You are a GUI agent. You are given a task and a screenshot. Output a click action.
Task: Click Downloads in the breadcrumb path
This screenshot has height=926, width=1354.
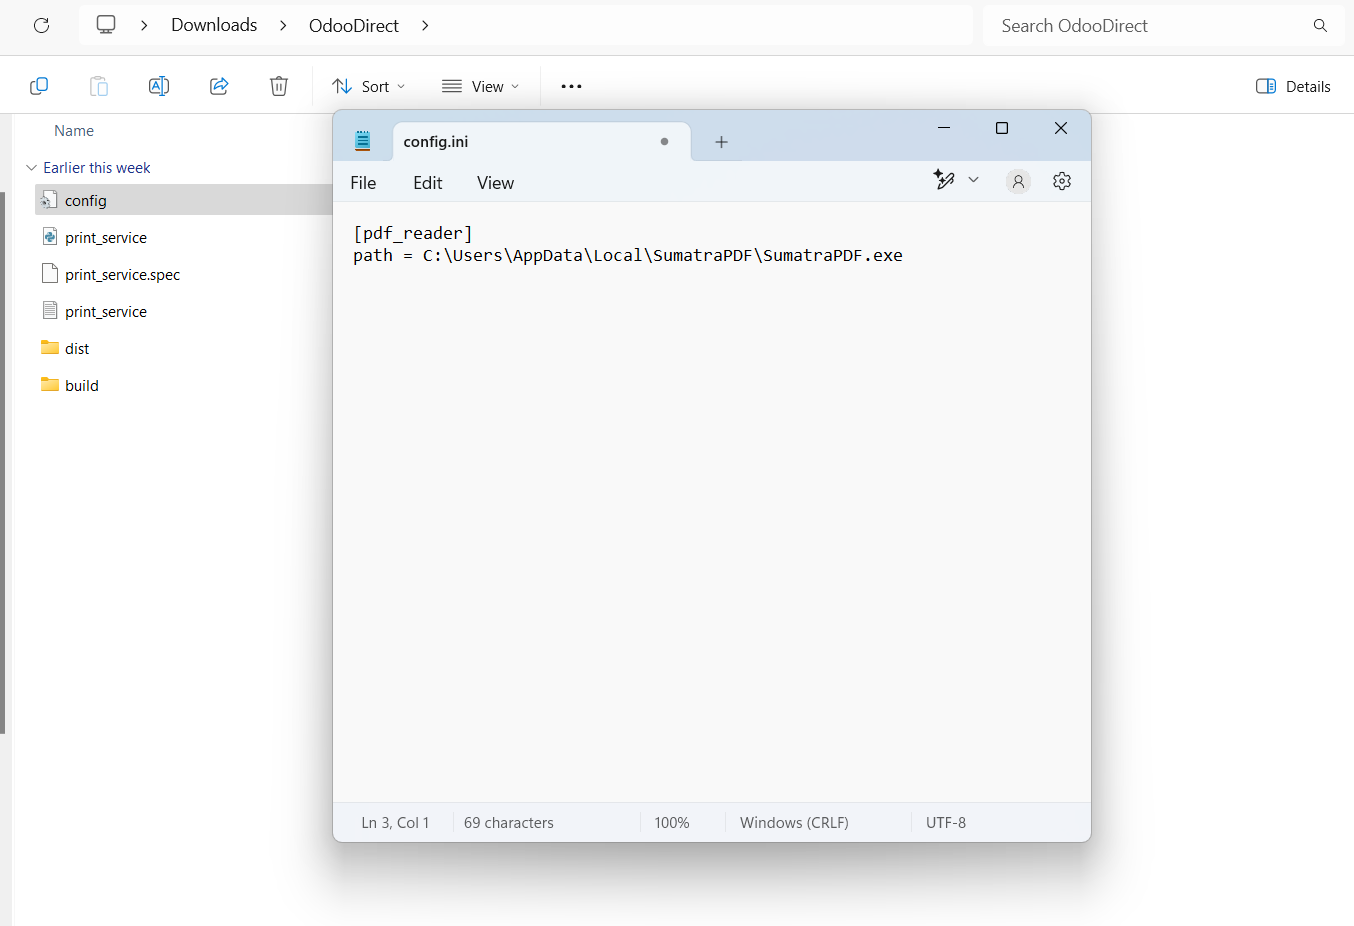coord(214,25)
